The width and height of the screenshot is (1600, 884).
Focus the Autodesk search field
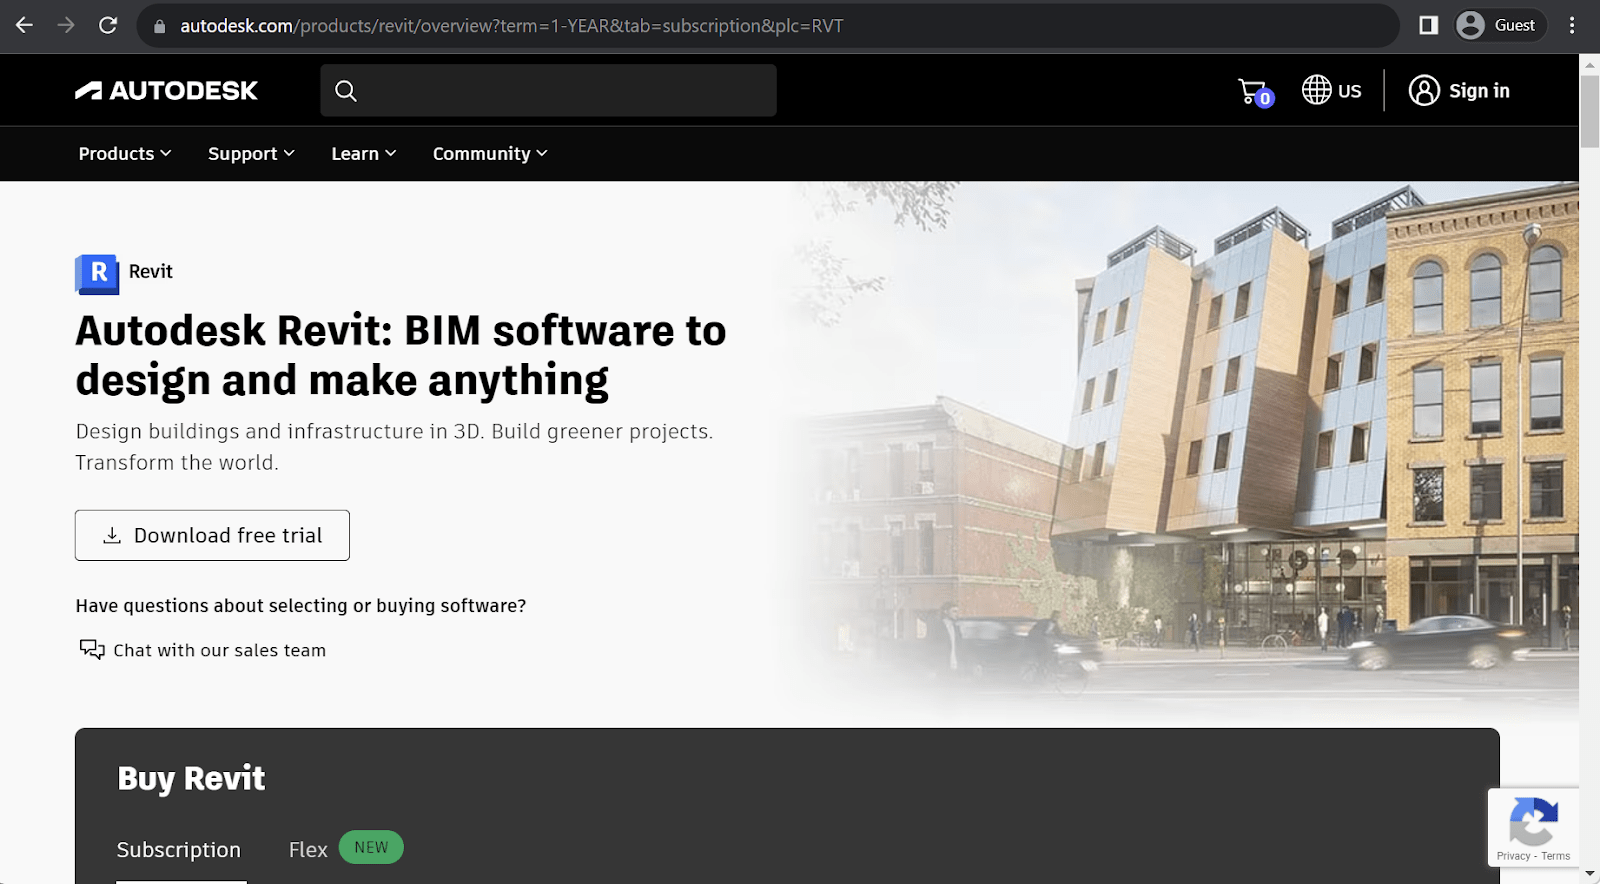[x=548, y=91]
